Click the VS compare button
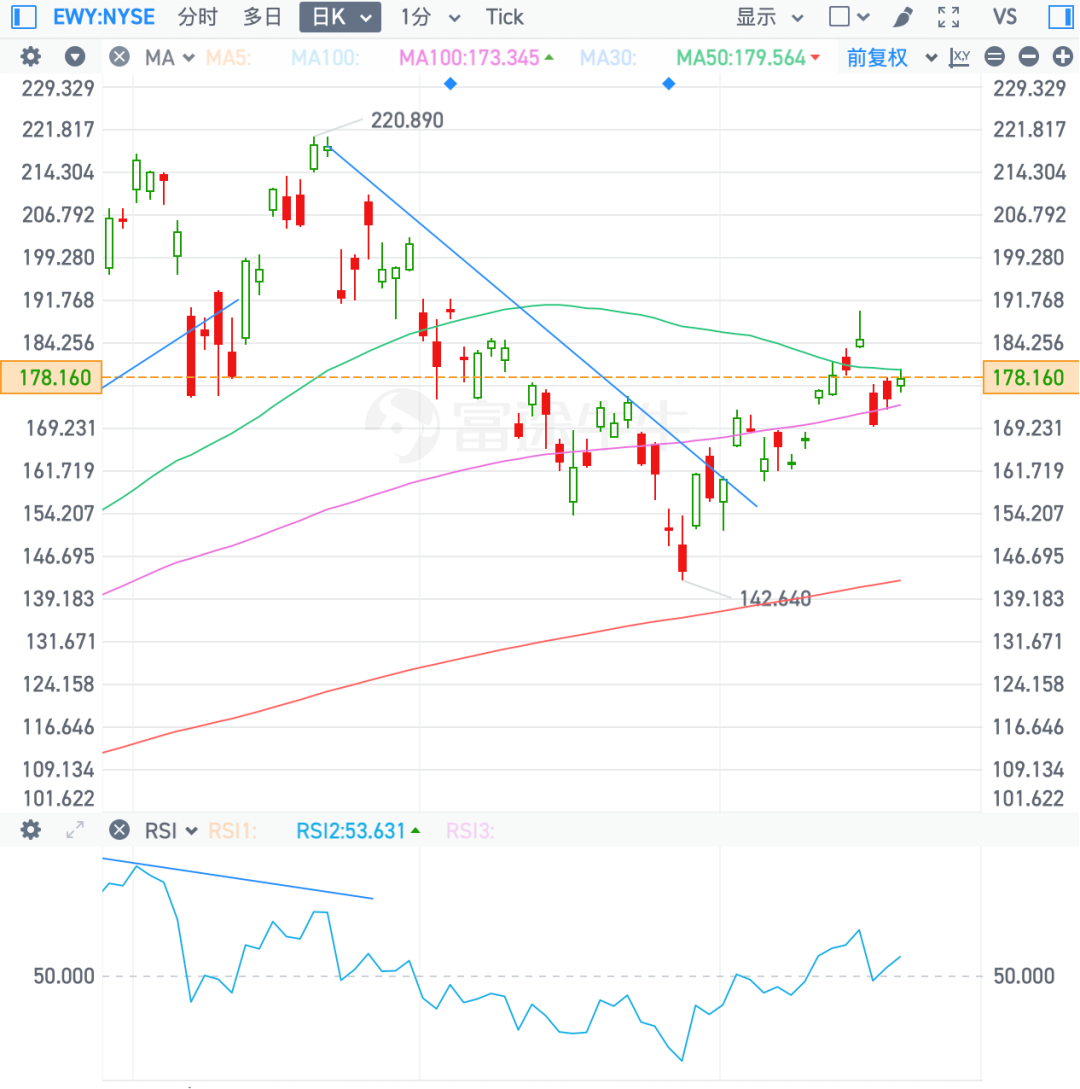Screen dimensions: 1080x1089 point(1004,17)
